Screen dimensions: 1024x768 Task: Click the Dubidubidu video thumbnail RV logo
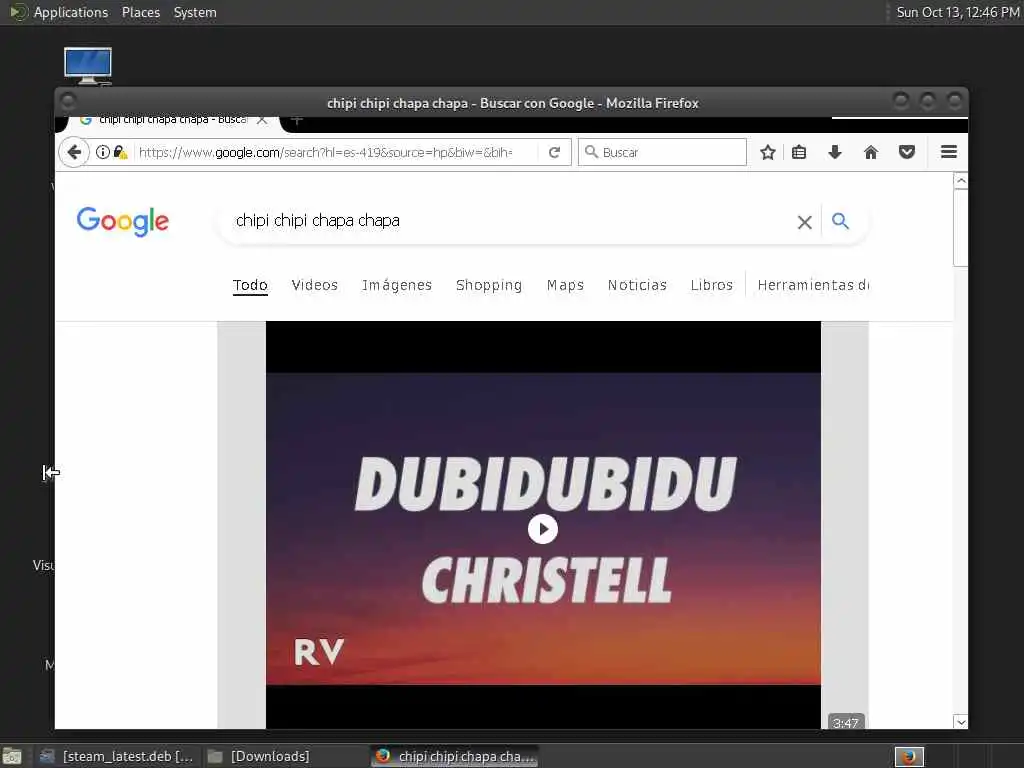click(319, 652)
